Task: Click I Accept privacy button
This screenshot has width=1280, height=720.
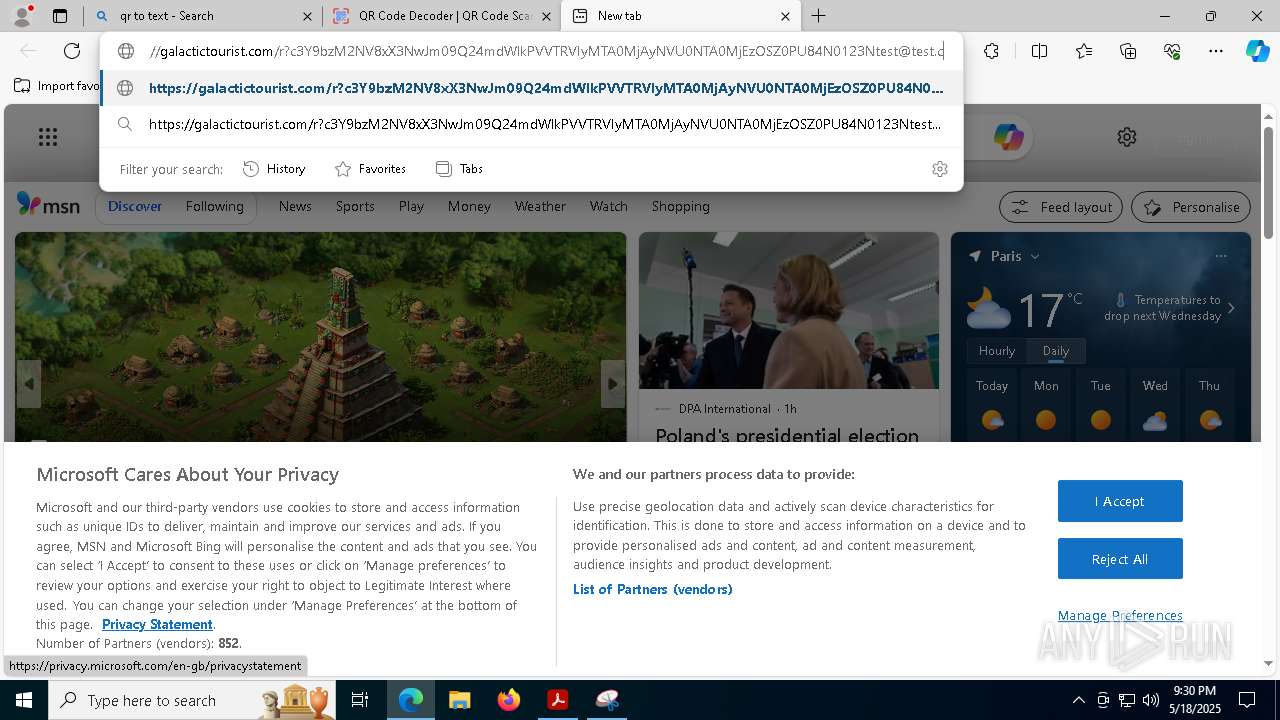Action: (x=1120, y=501)
